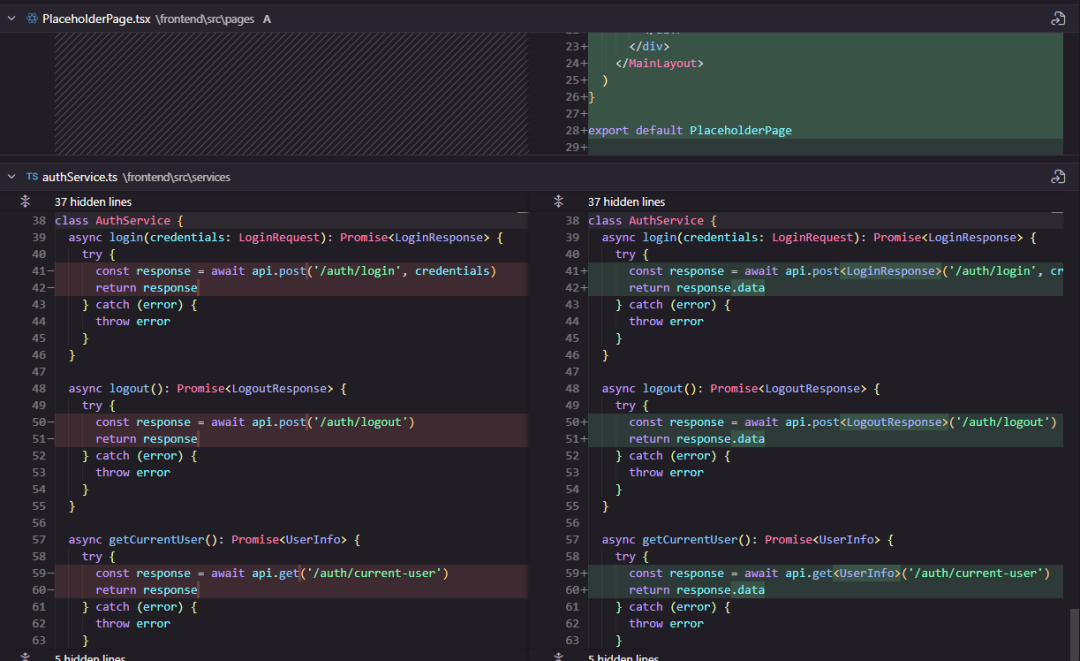Click line number 29 in PlaceholderPage diff
Screen dimensions: 1080x661
click(572, 147)
